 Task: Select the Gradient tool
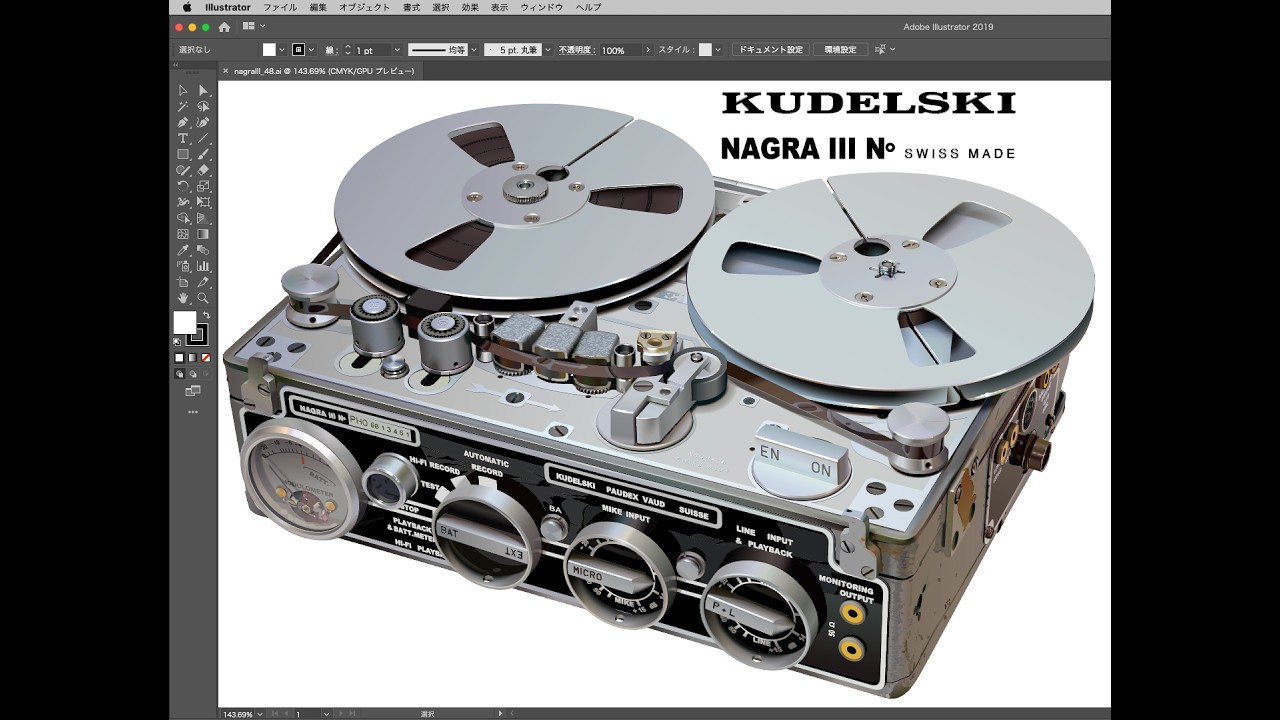pyautogui.click(x=203, y=234)
